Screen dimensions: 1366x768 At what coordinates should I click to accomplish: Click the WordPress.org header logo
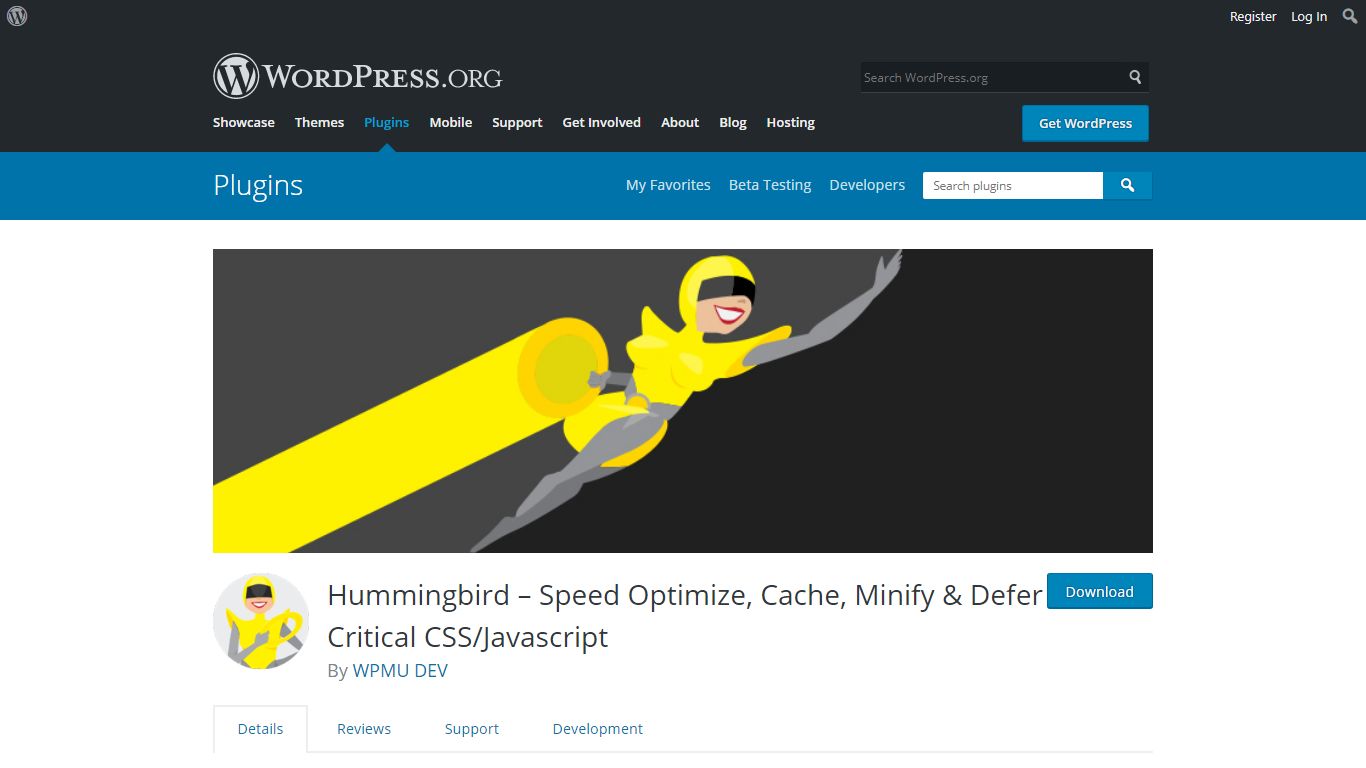[357, 76]
